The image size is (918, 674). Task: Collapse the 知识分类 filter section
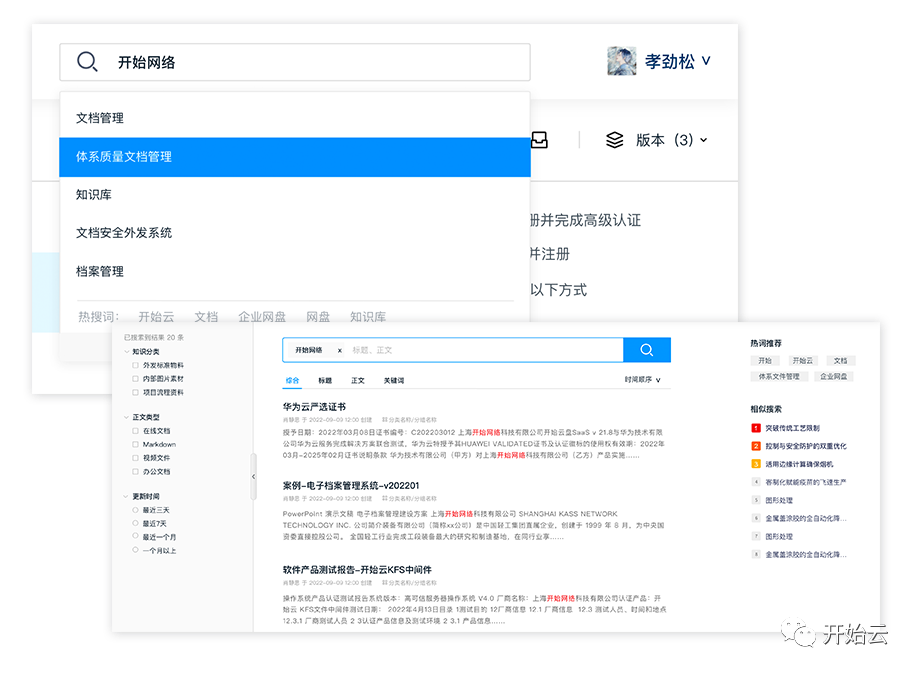tap(125, 352)
